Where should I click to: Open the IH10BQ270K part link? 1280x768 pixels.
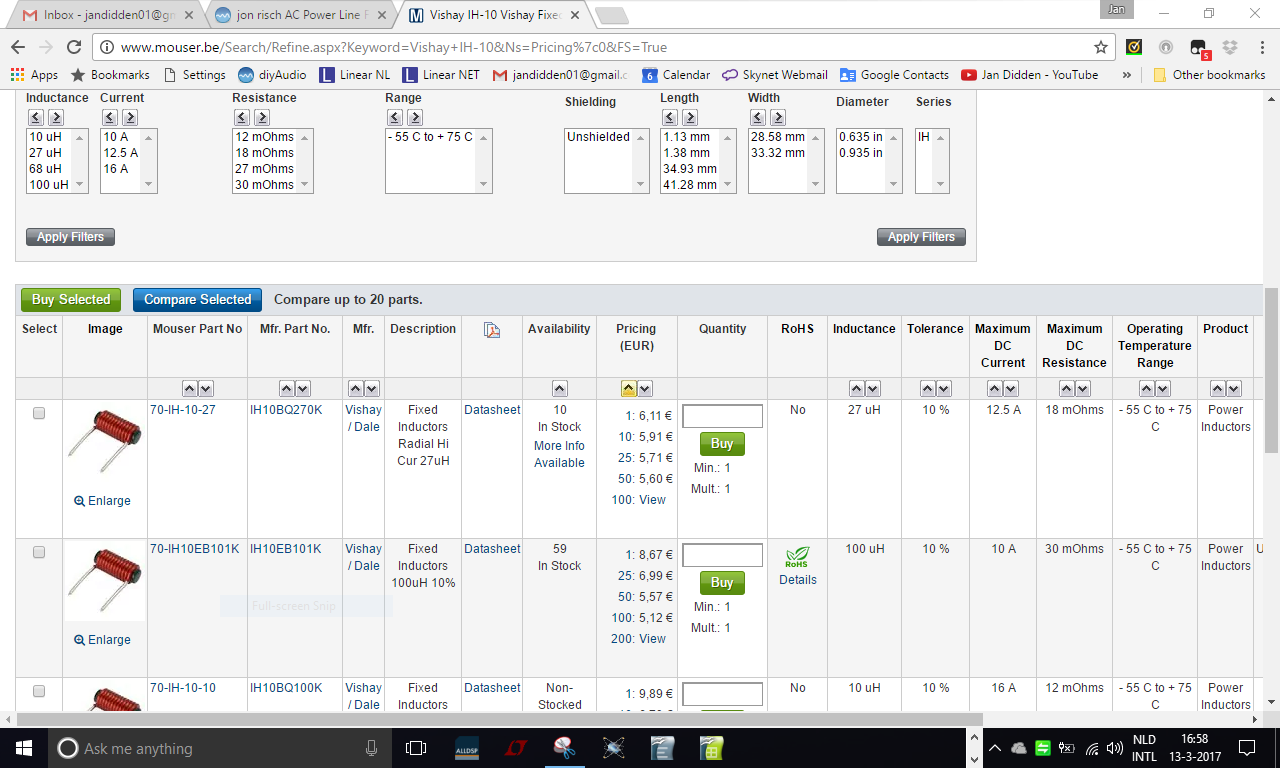pyautogui.click(x=286, y=410)
